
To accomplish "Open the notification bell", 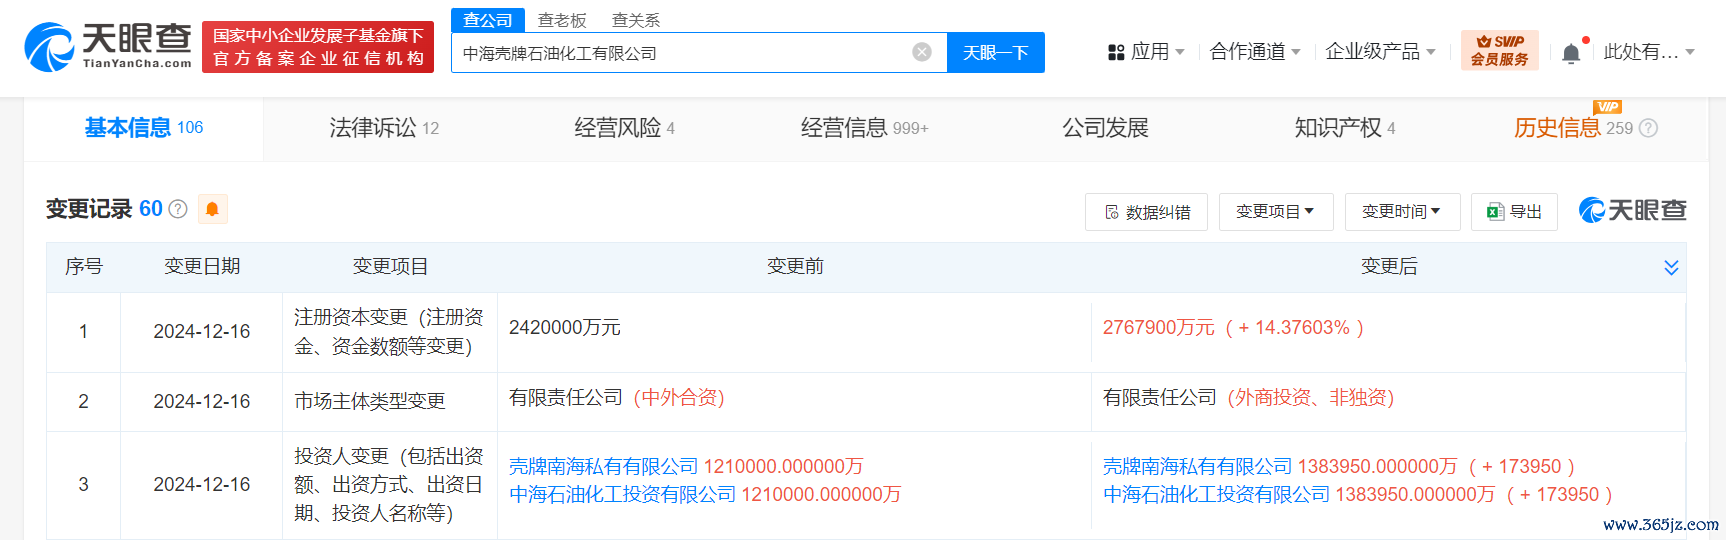I will click(x=1571, y=53).
